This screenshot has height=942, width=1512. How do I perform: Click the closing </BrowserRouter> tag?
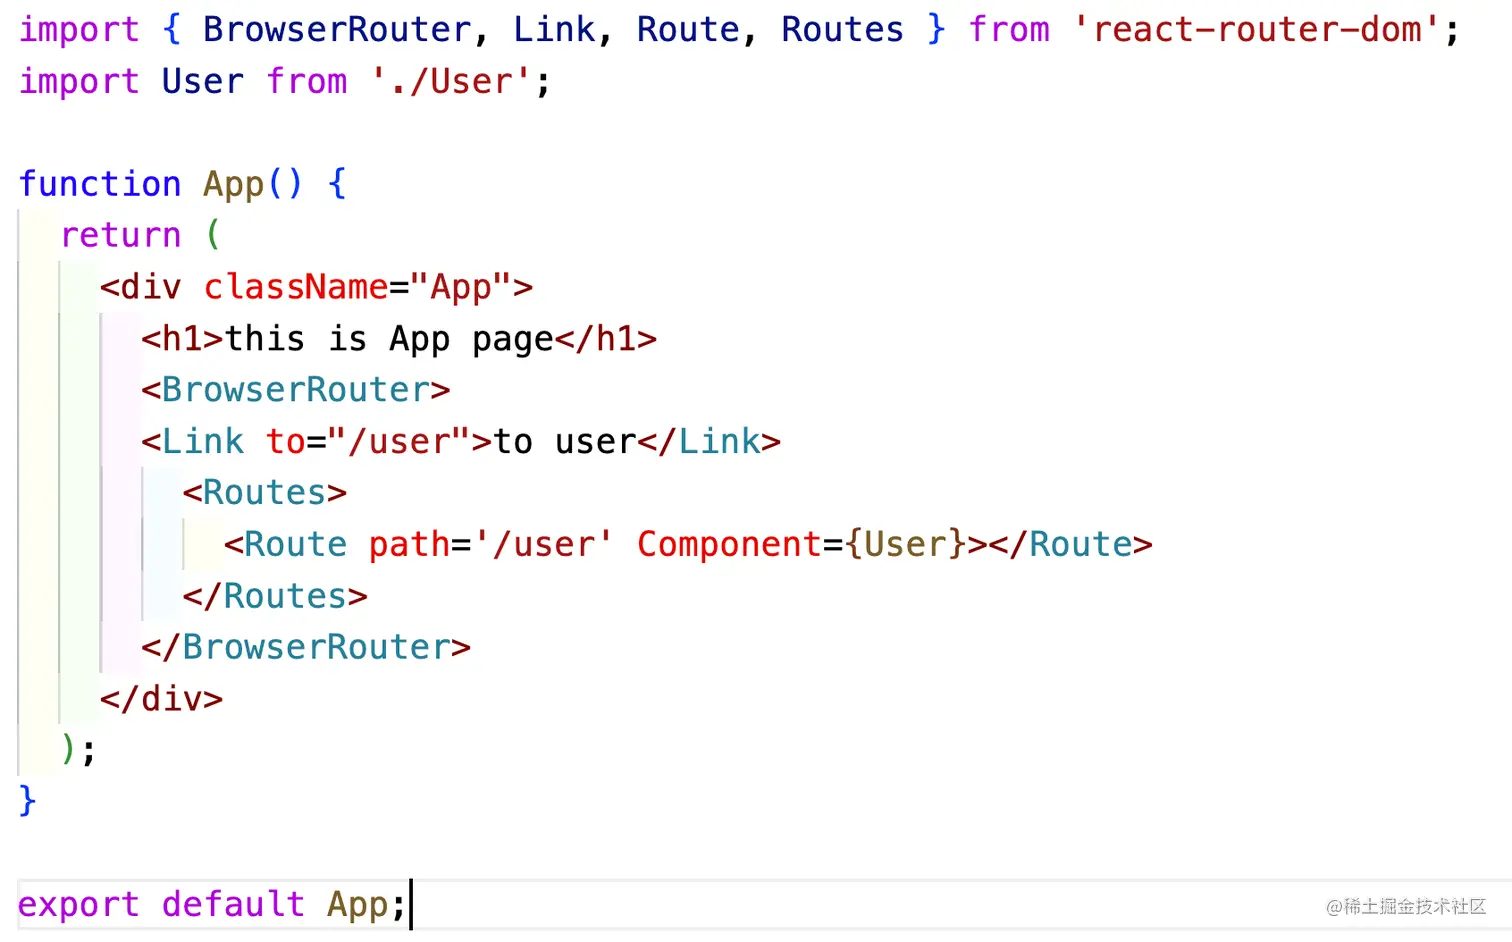tap(306, 647)
